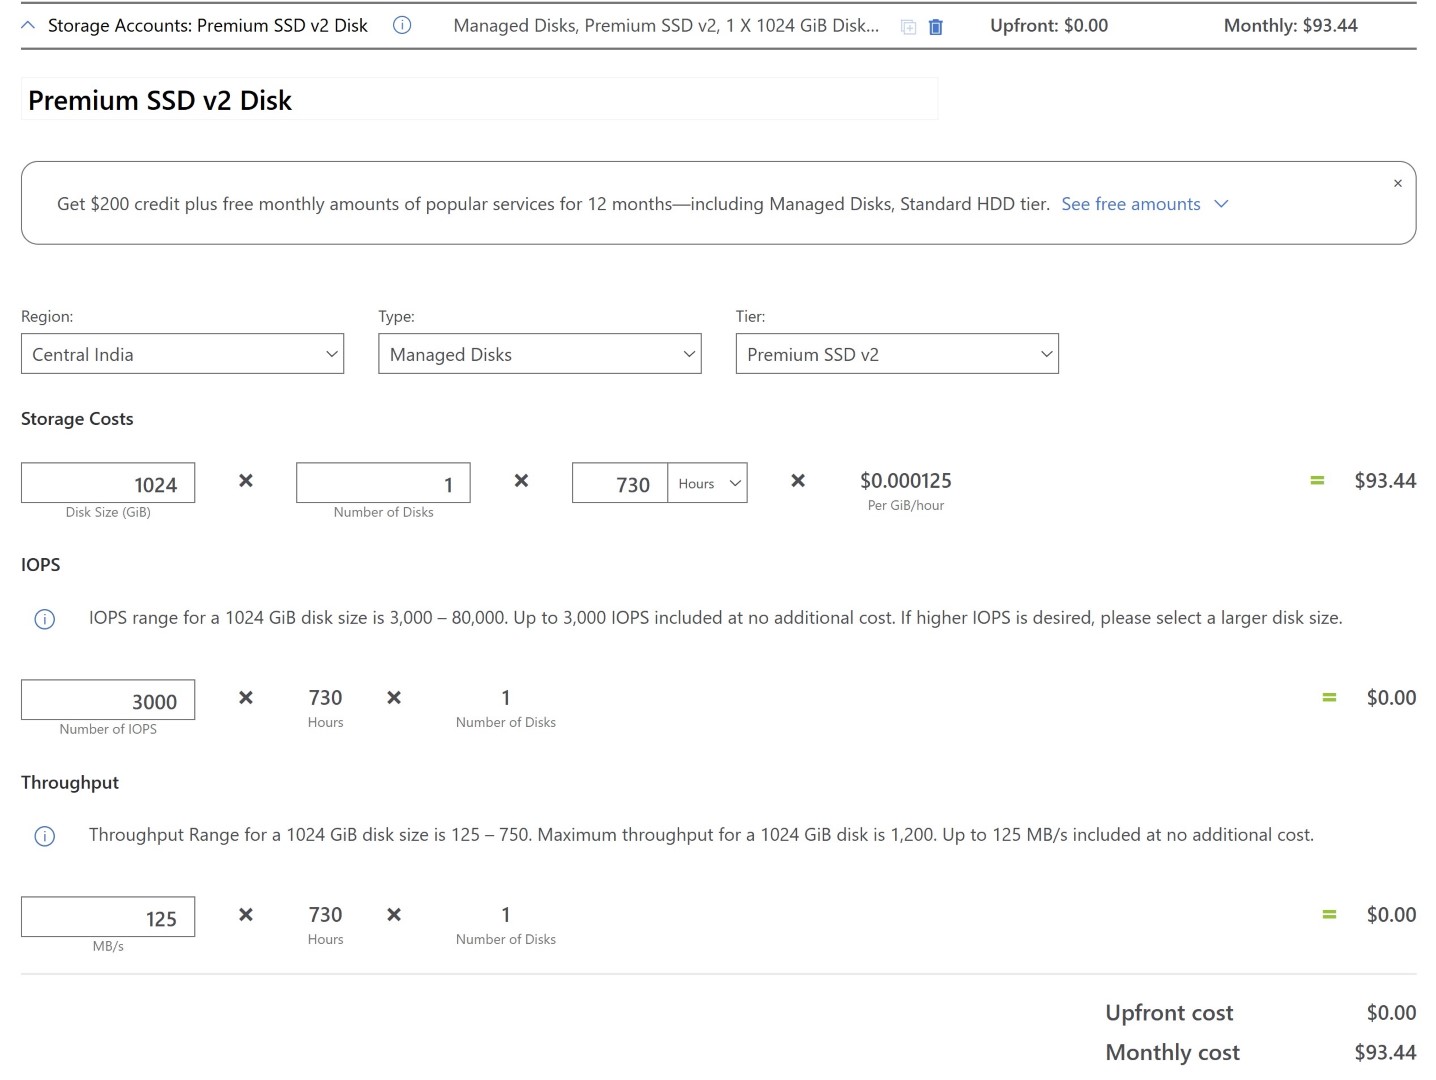The width and height of the screenshot is (1436, 1080).
Task: Click the Throughput row $0.00 subtotal
Action: 1391,915
